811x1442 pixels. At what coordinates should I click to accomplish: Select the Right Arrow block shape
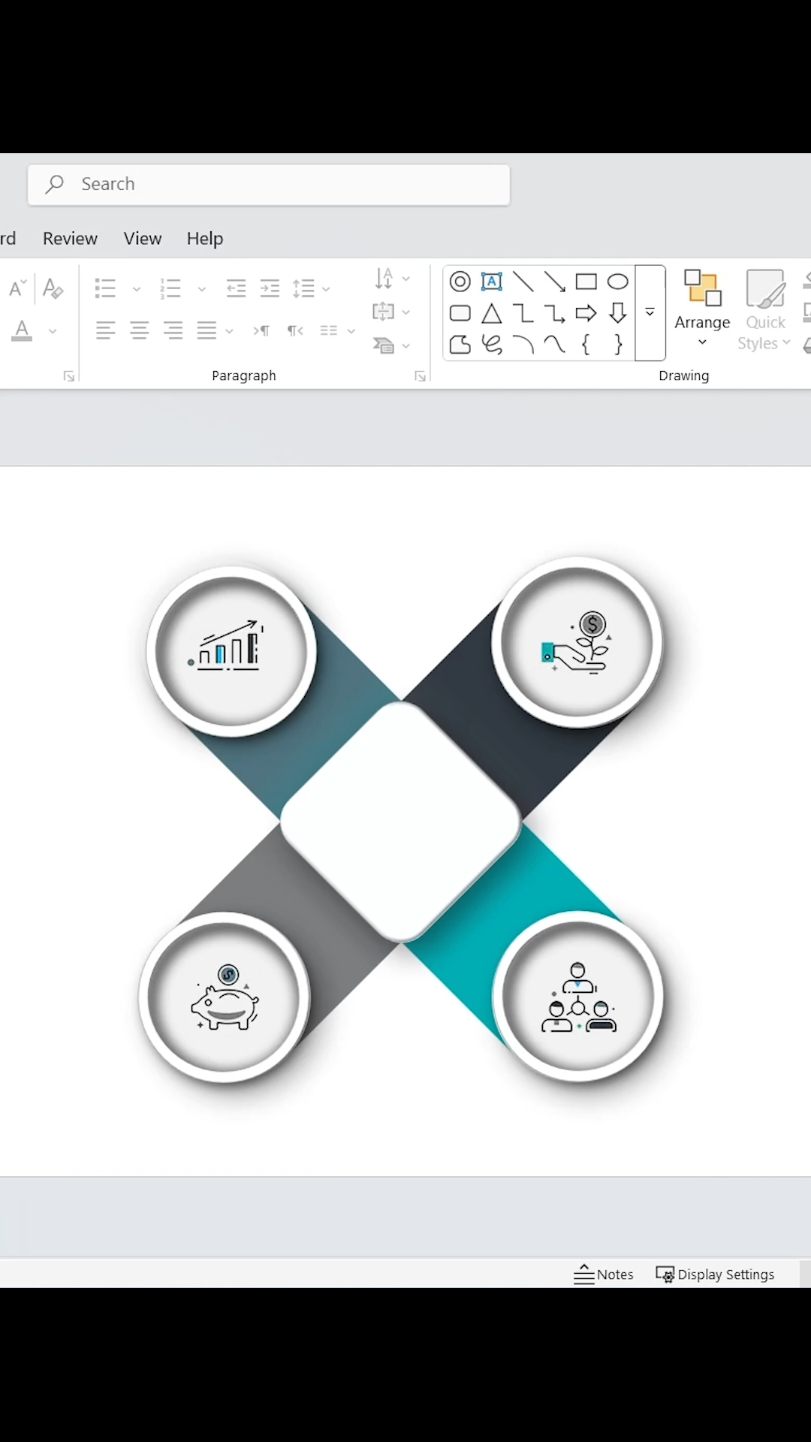[x=586, y=313]
